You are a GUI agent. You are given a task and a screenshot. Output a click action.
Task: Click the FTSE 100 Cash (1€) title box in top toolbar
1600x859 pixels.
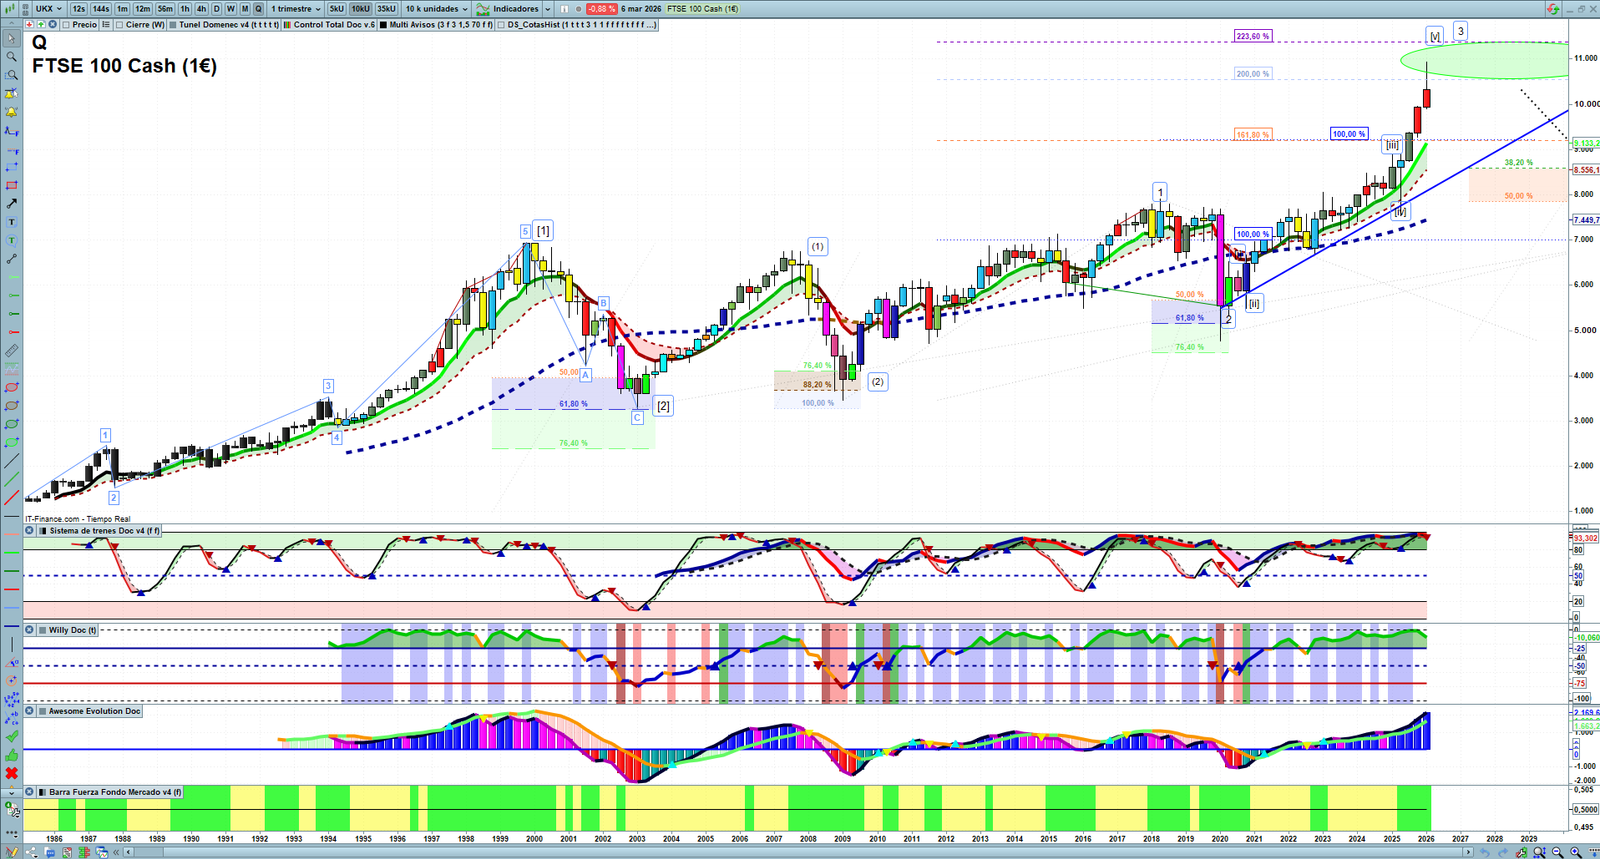coord(703,9)
